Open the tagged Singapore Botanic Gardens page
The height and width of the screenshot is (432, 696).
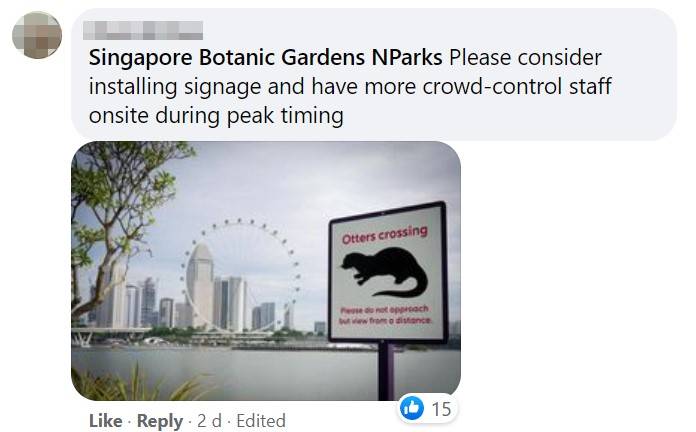227,58
